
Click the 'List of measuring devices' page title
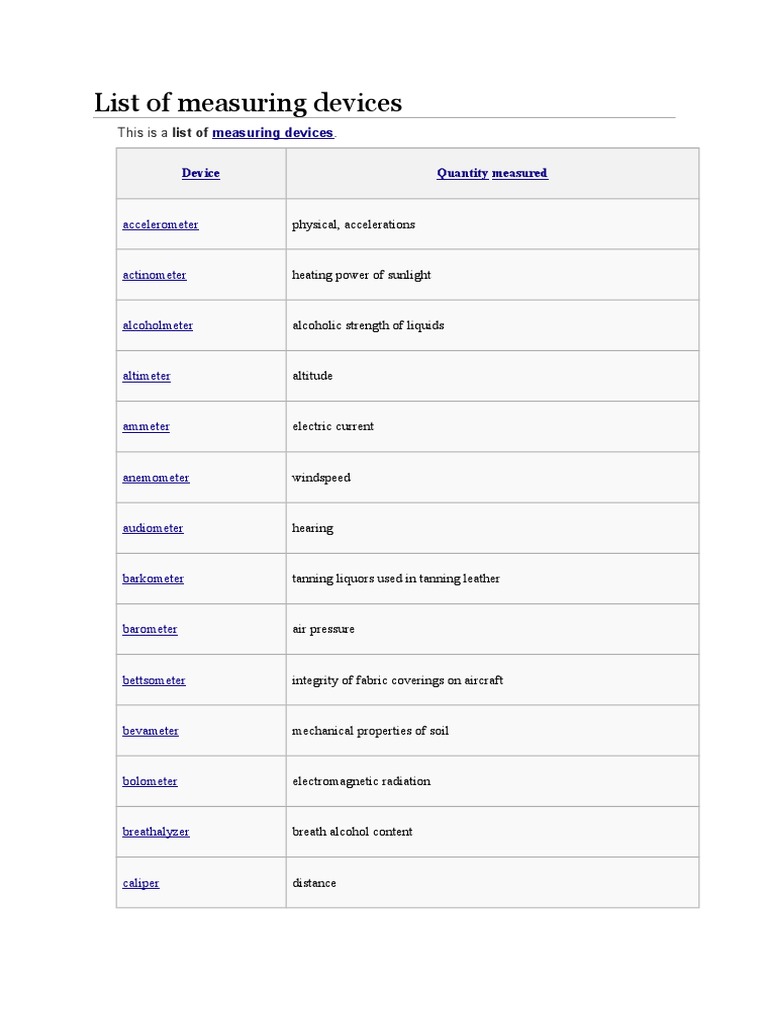click(248, 103)
